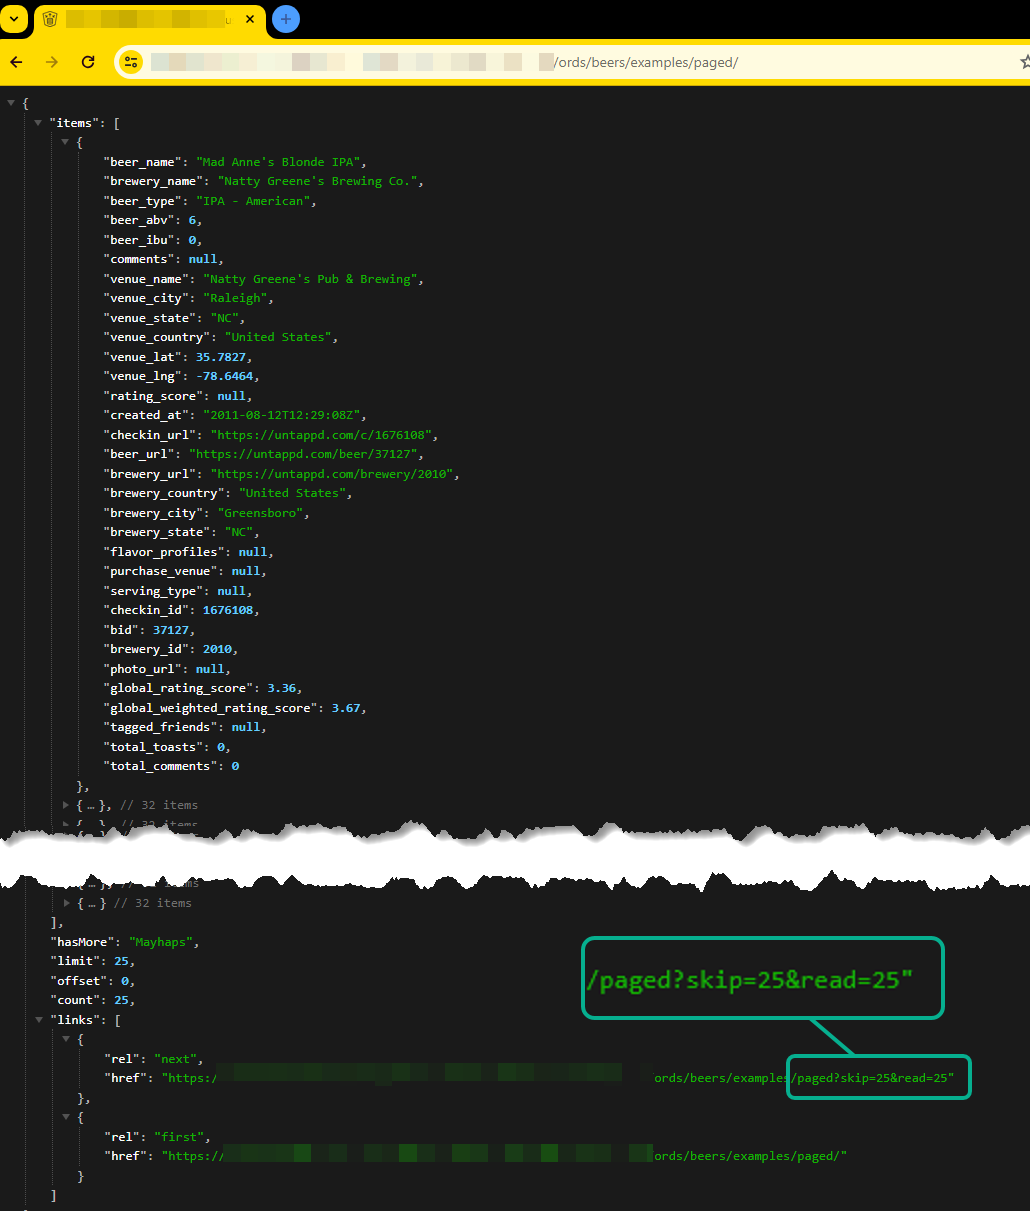Collapse the "next" rel link object
The width and height of the screenshot is (1030, 1211).
(x=66, y=1039)
